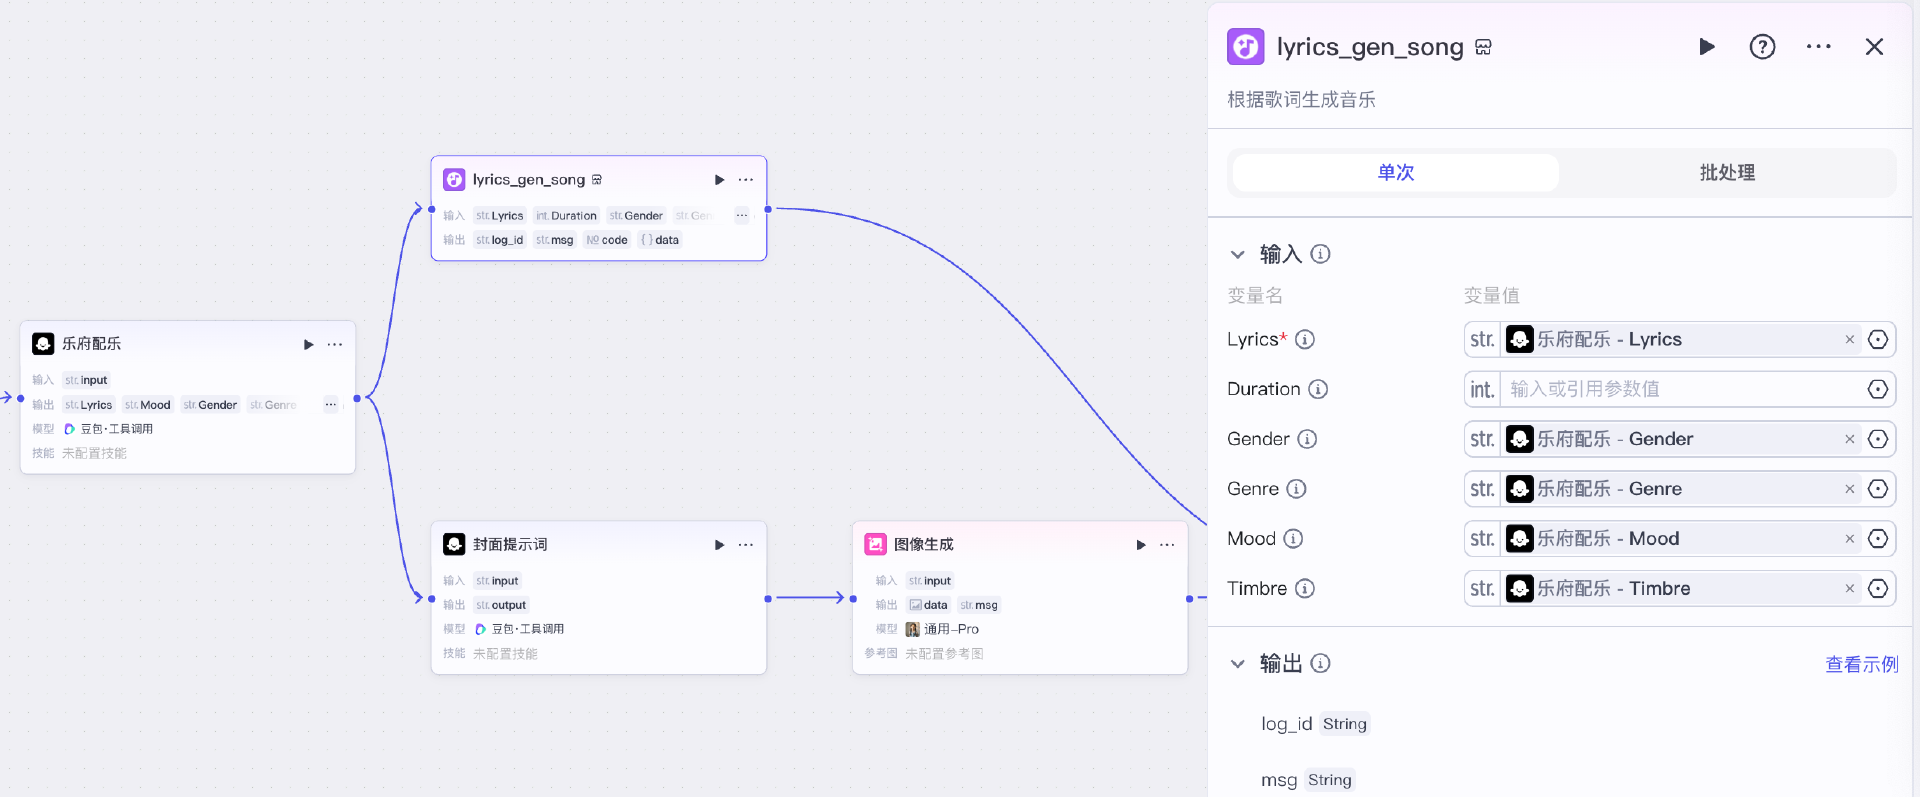The width and height of the screenshot is (1920, 797).
Task: Click info icon next to Duration
Action: click(x=1318, y=389)
